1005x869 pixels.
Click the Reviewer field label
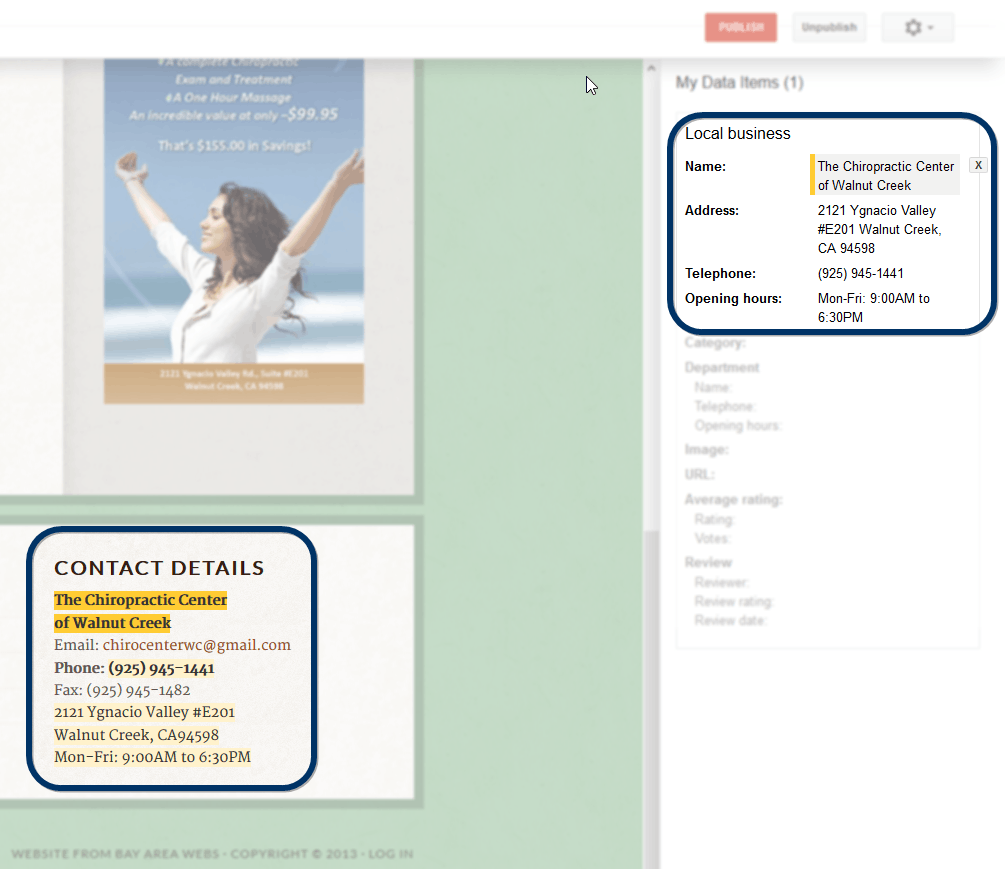pos(721,582)
